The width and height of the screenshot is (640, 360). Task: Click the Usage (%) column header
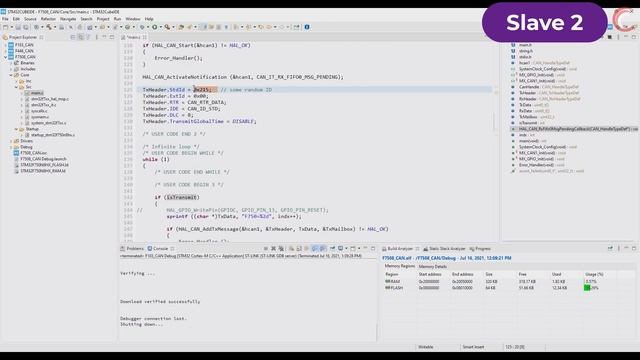pyautogui.click(x=594, y=274)
